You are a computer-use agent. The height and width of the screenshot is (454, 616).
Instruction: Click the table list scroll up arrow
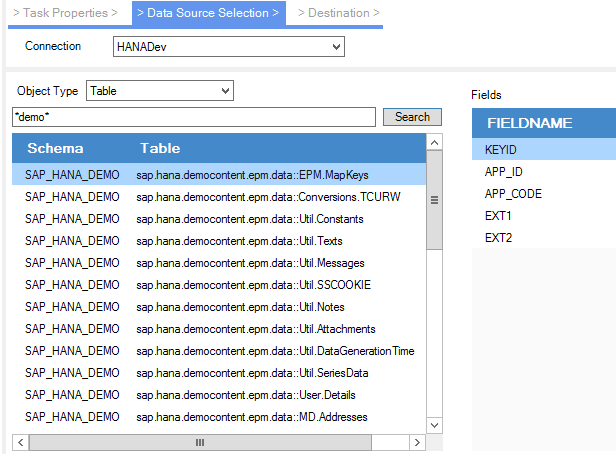coord(434,142)
